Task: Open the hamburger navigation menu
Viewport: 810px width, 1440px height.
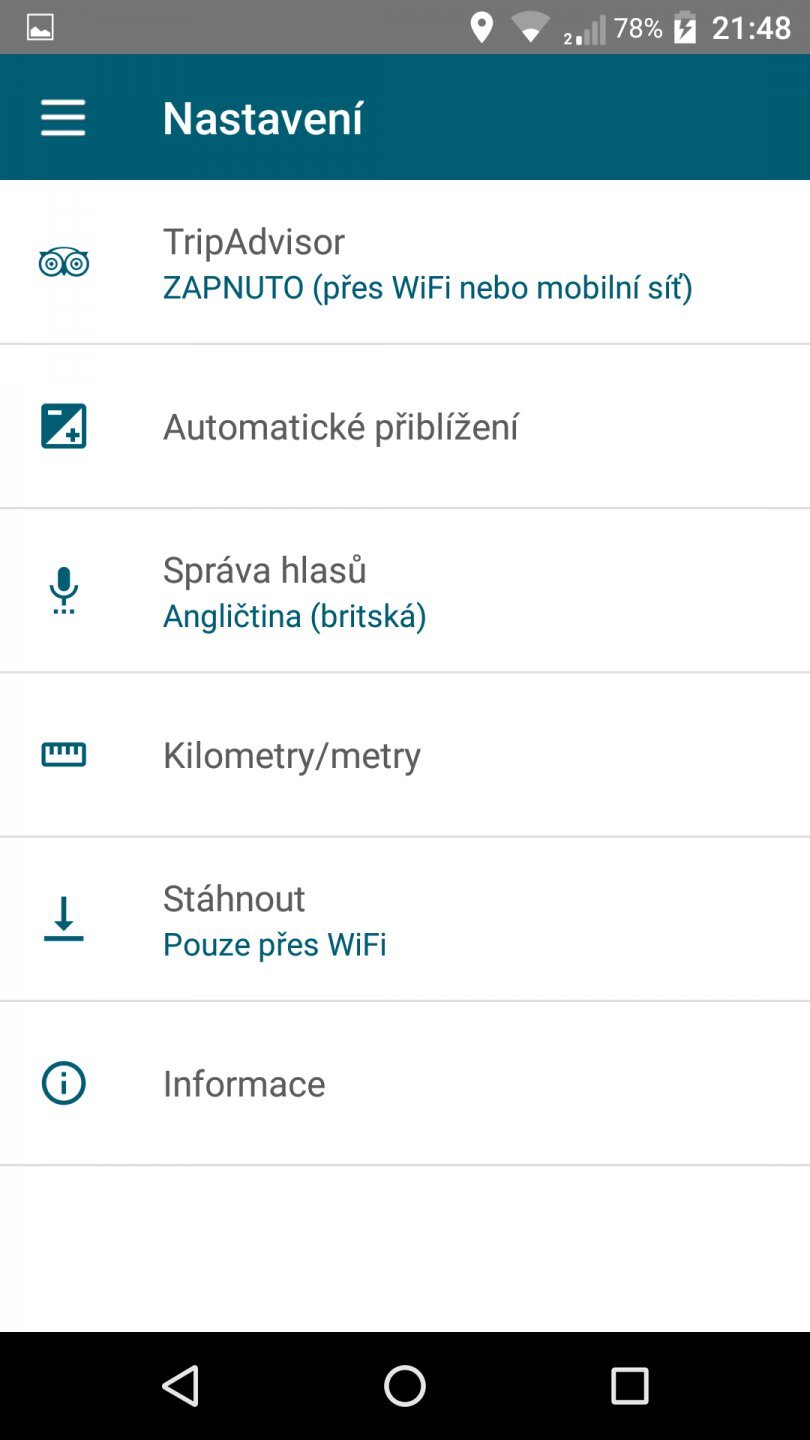Action: point(63,117)
